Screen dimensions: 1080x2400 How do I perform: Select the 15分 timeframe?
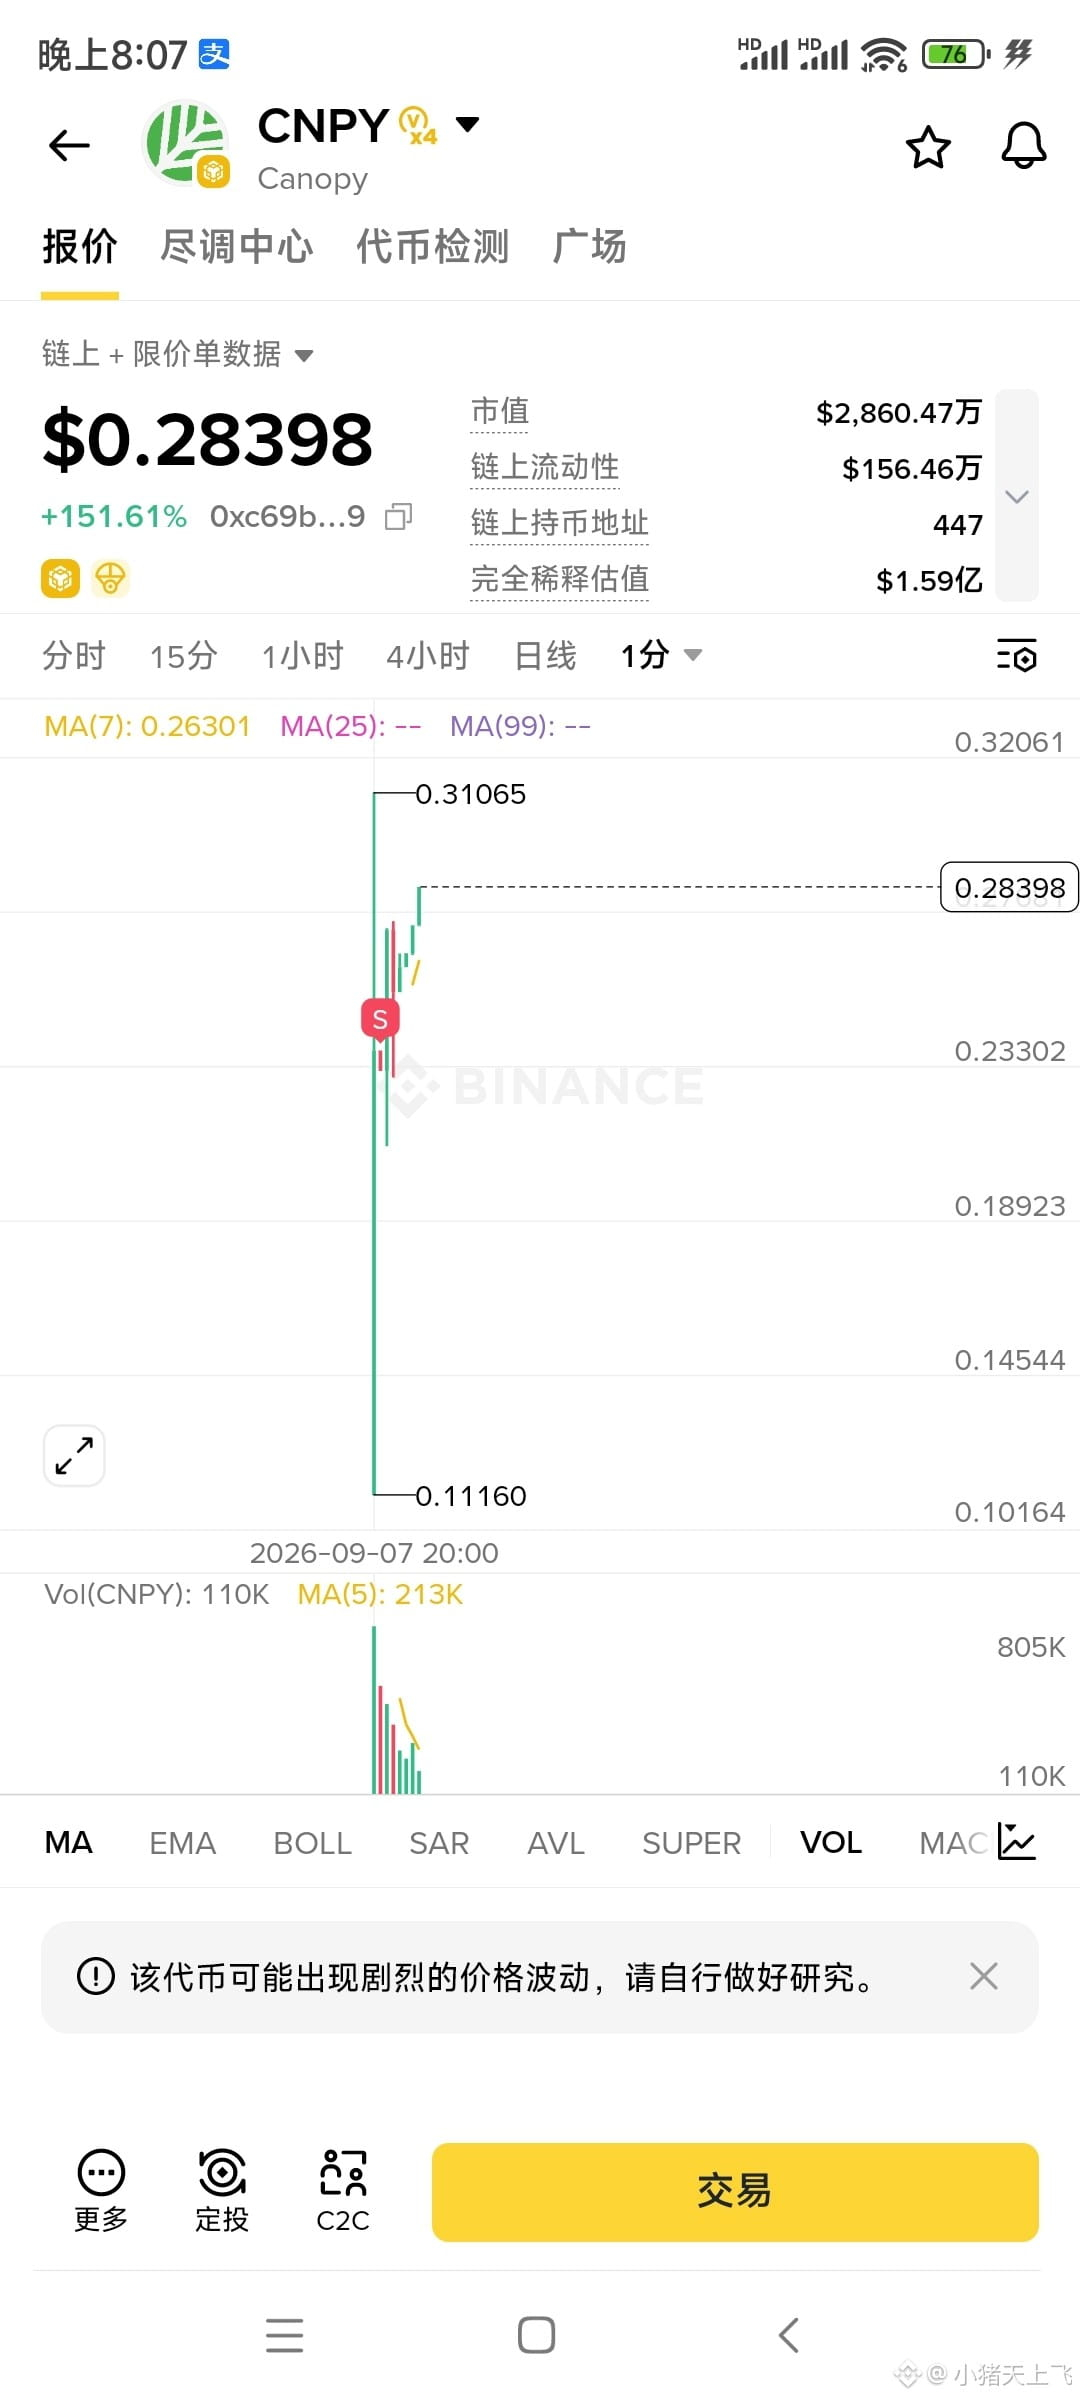point(183,656)
